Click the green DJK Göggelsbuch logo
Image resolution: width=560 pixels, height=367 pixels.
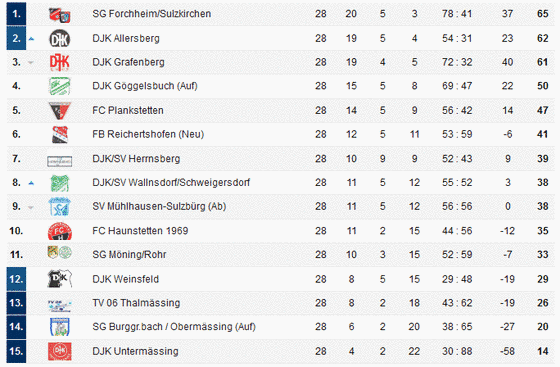pyautogui.click(x=60, y=86)
